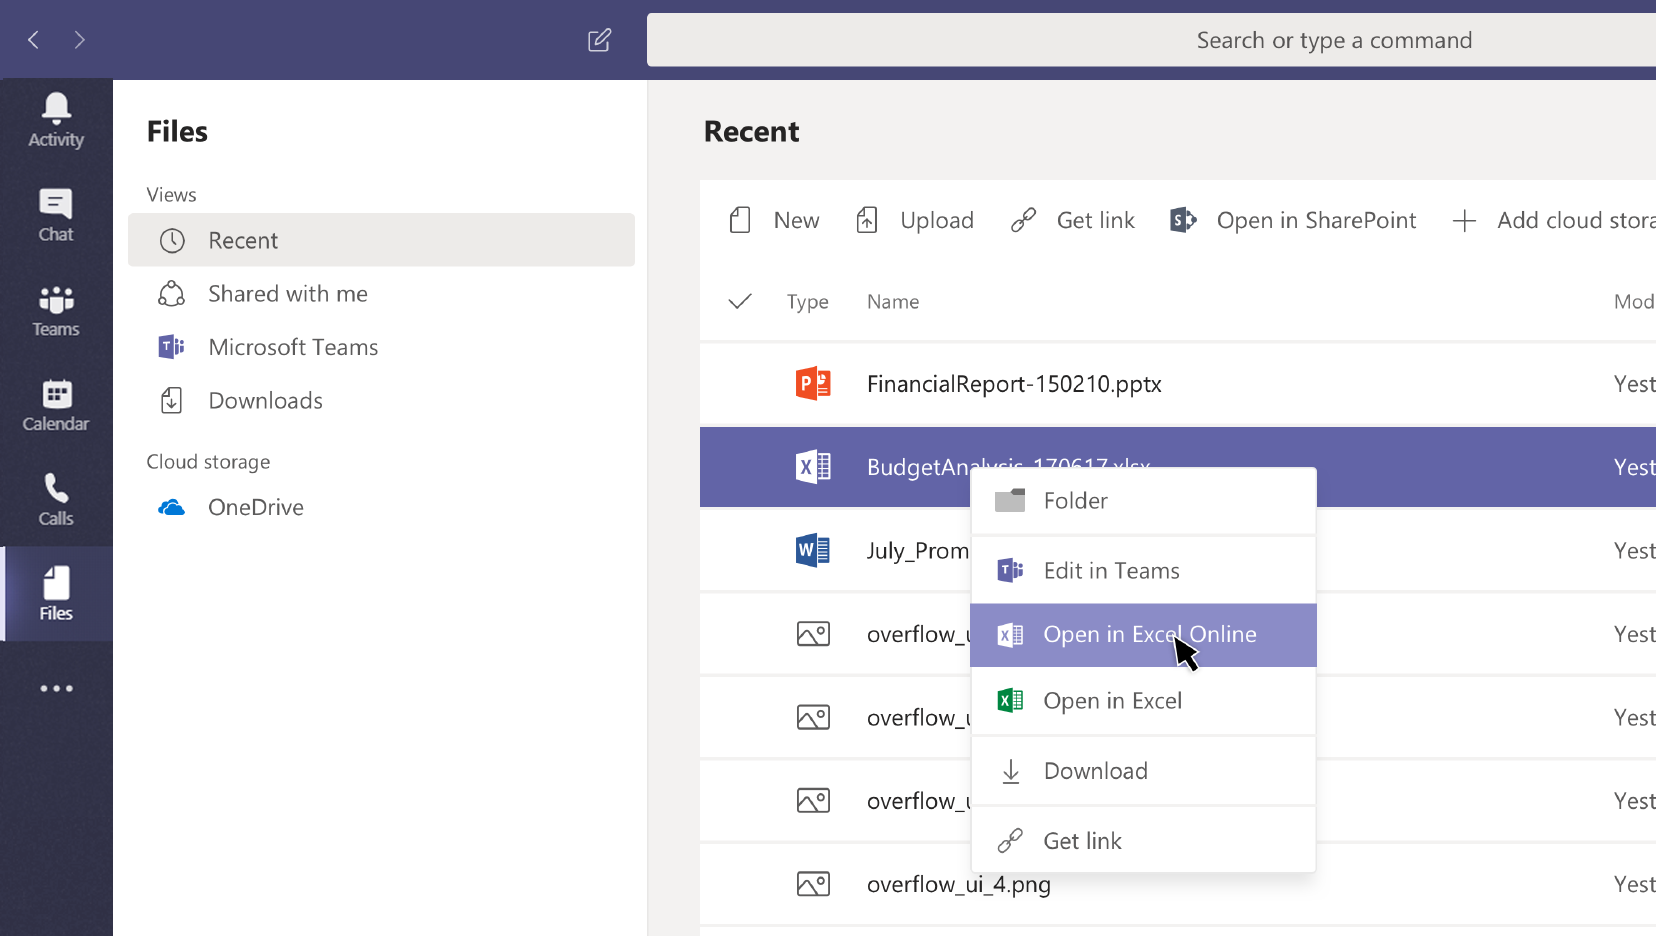This screenshot has height=936, width=1656.
Task: Click Upload in the toolbar
Action: pyautogui.click(x=915, y=220)
